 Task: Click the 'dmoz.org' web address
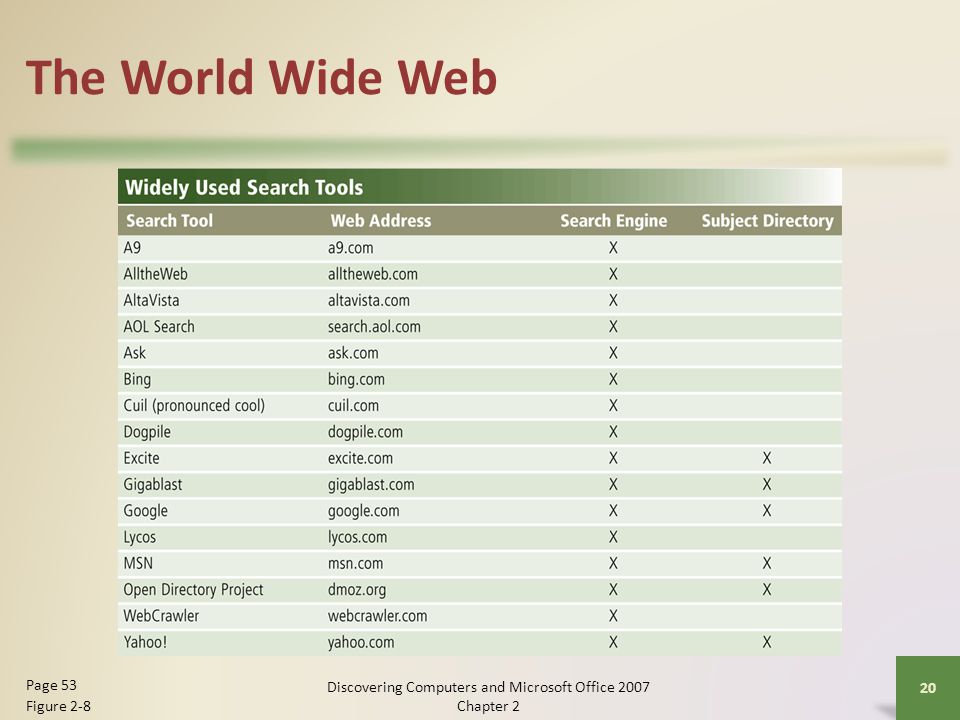coord(356,590)
